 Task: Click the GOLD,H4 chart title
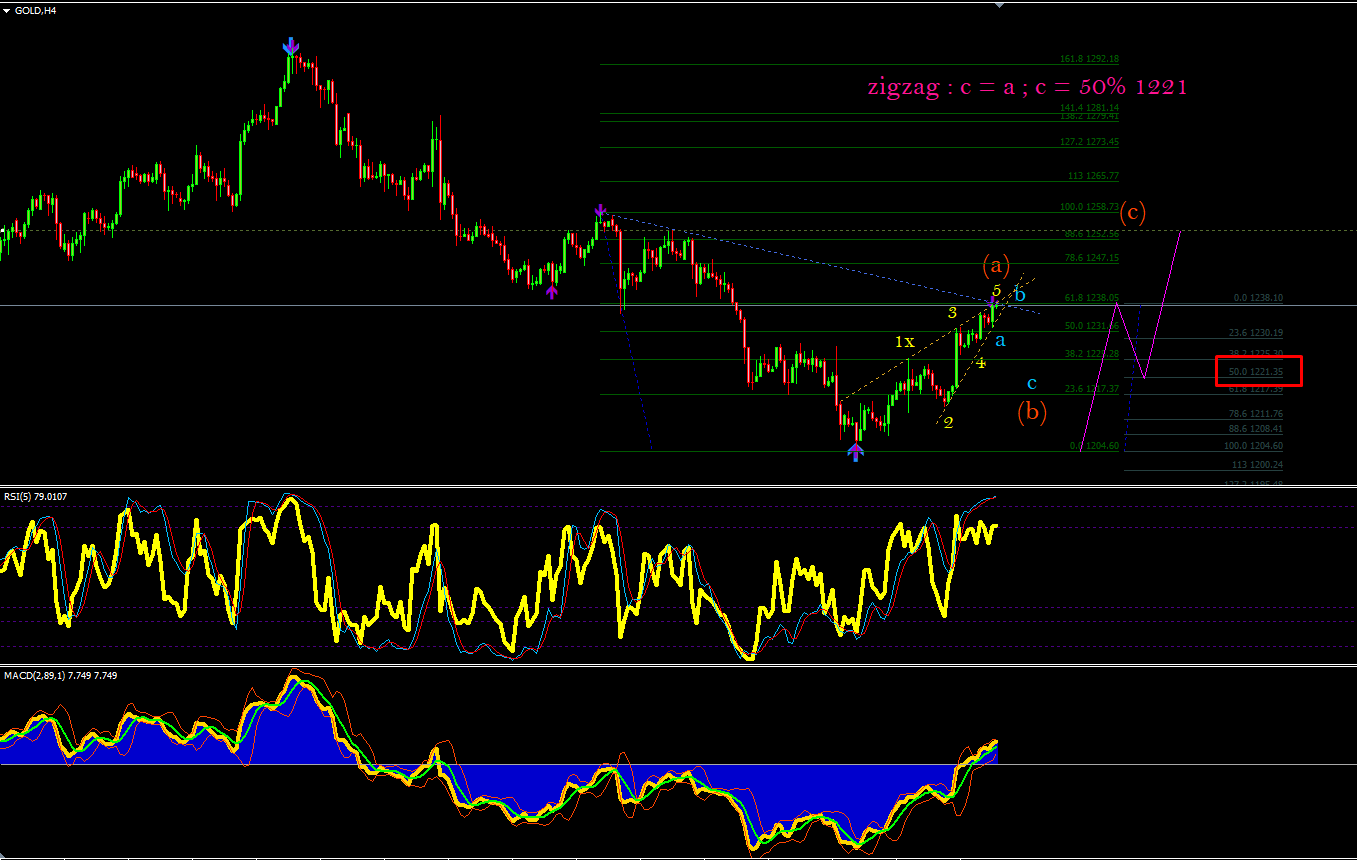click(x=35, y=10)
